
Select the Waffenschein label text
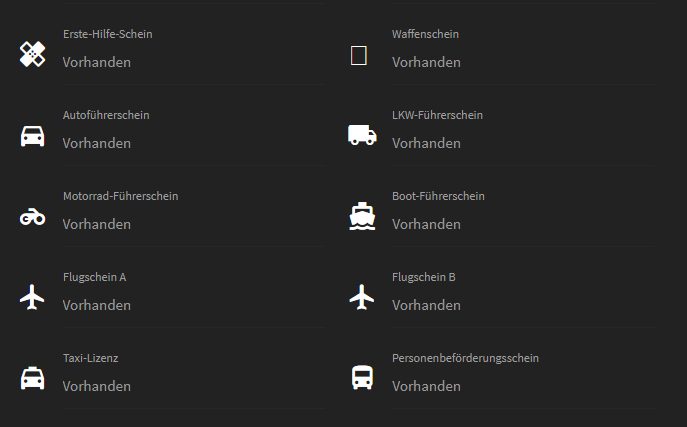(425, 34)
